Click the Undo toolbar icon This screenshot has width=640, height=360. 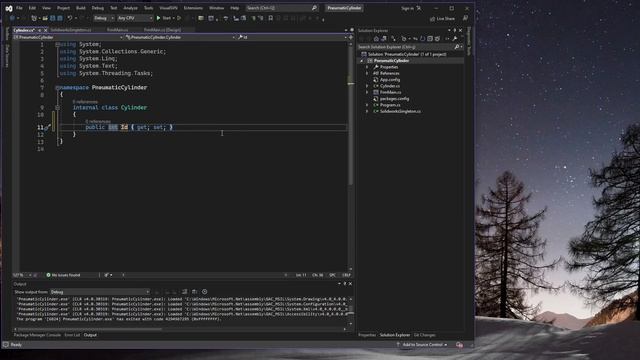70,18
